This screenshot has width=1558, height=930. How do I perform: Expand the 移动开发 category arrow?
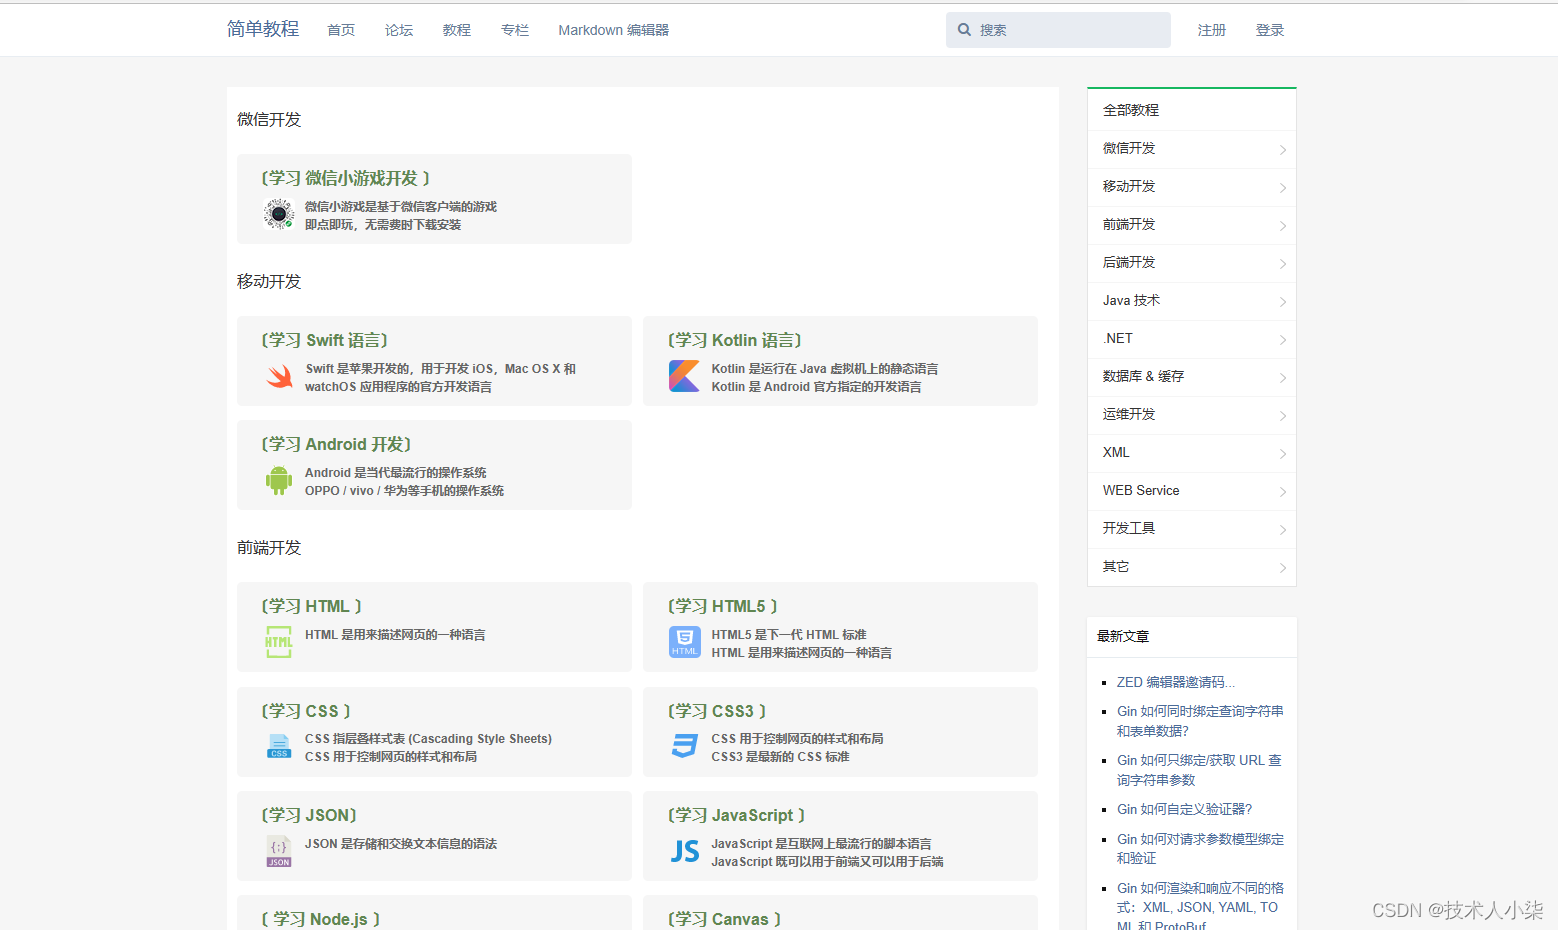(1283, 188)
